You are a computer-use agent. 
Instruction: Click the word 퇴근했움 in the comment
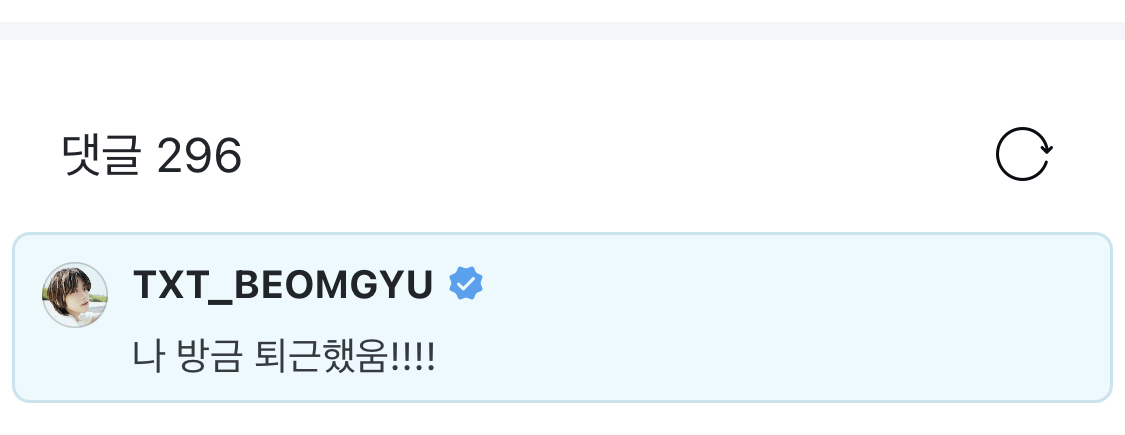coord(321,356)
